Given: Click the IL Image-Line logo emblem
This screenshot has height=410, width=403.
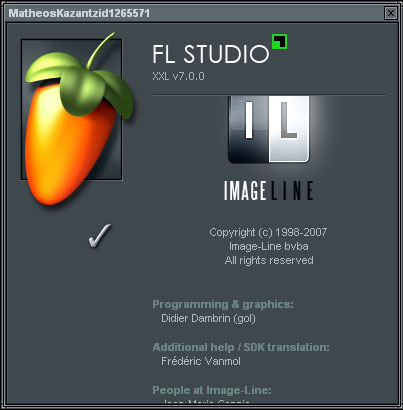Looking at the screenshot, I should pyautogui.click(x=268, y=129).
